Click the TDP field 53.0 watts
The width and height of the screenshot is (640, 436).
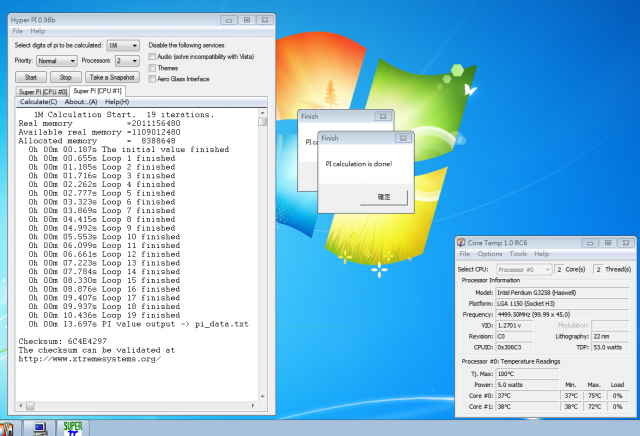coord(610,347)
